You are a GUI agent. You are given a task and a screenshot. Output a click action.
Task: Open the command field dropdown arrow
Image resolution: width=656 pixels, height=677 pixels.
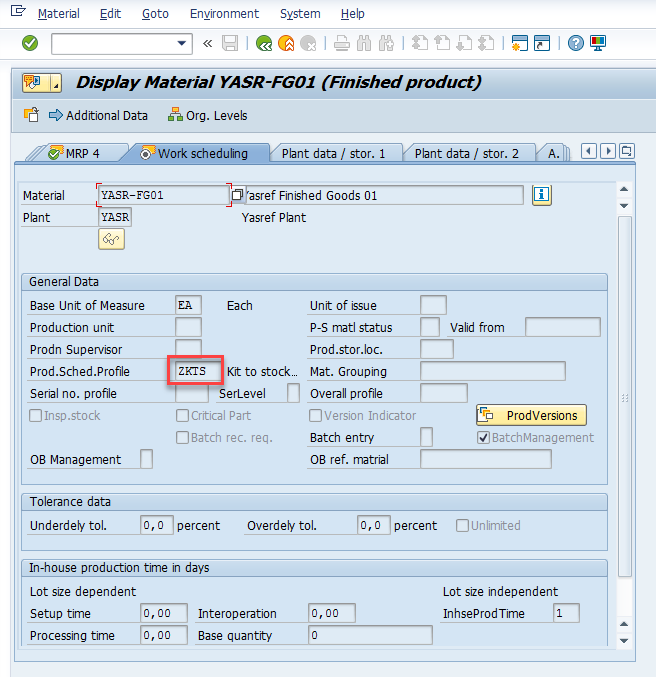182,43
